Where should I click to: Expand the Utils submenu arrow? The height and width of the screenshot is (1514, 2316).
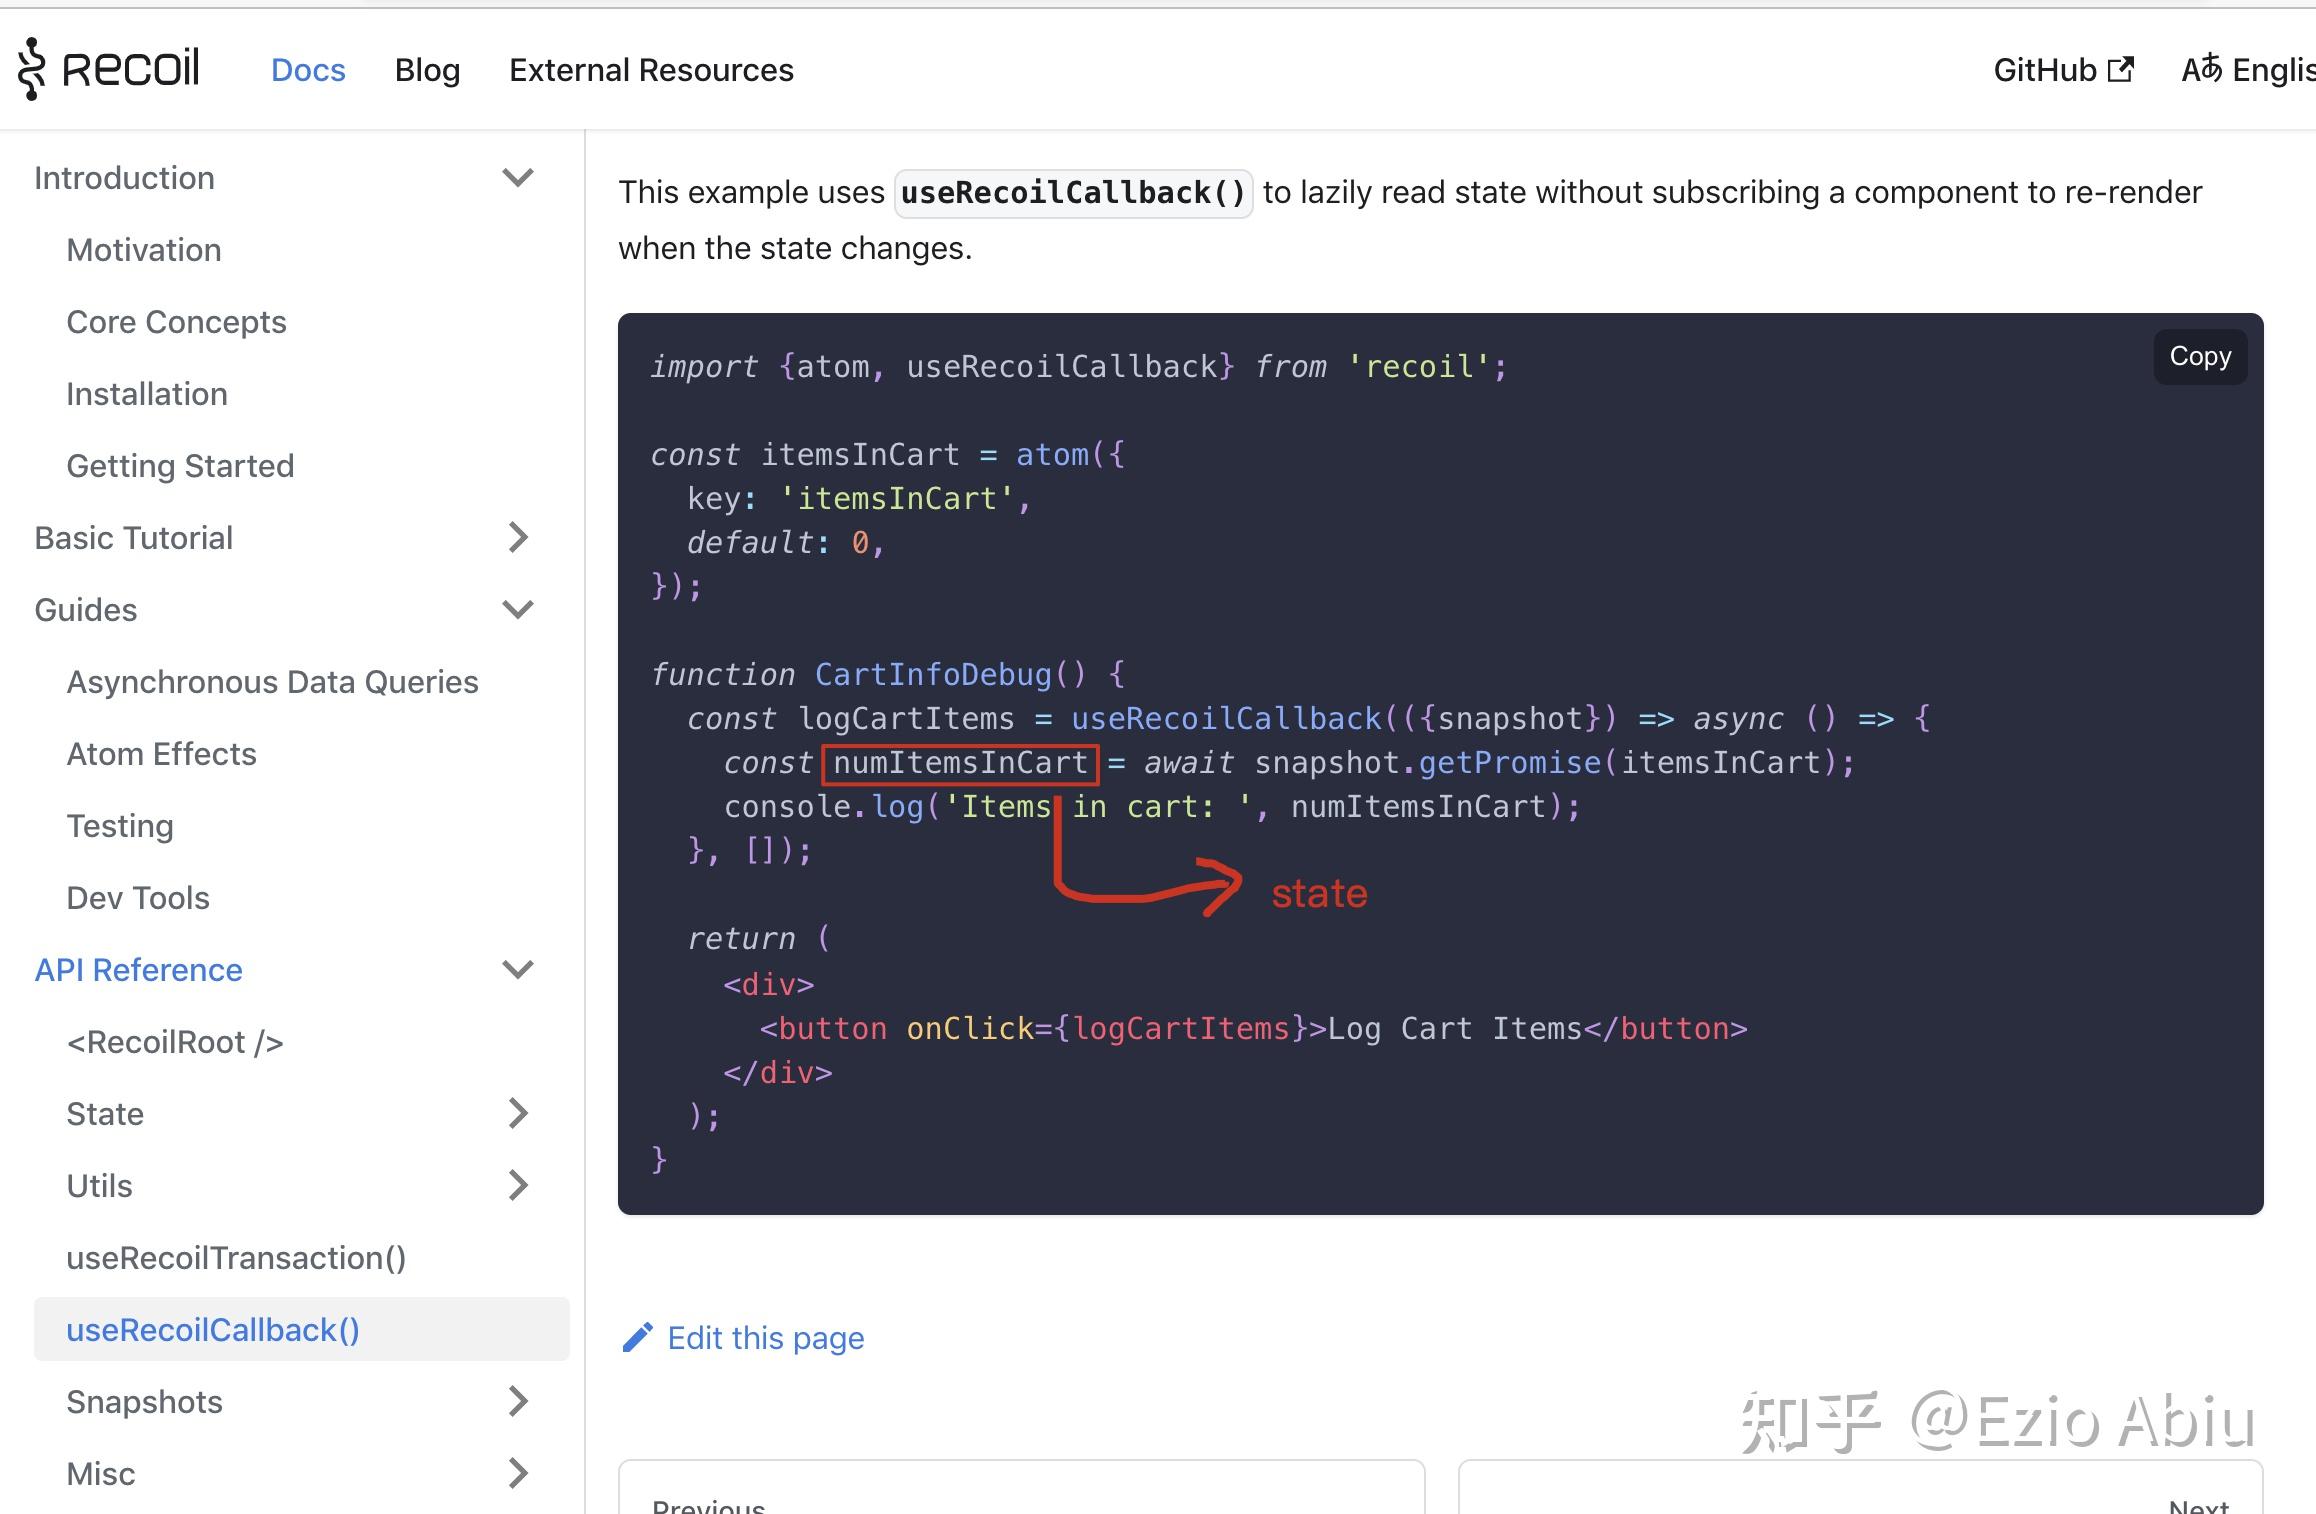pyautogui.click(x=517, y=1186)
